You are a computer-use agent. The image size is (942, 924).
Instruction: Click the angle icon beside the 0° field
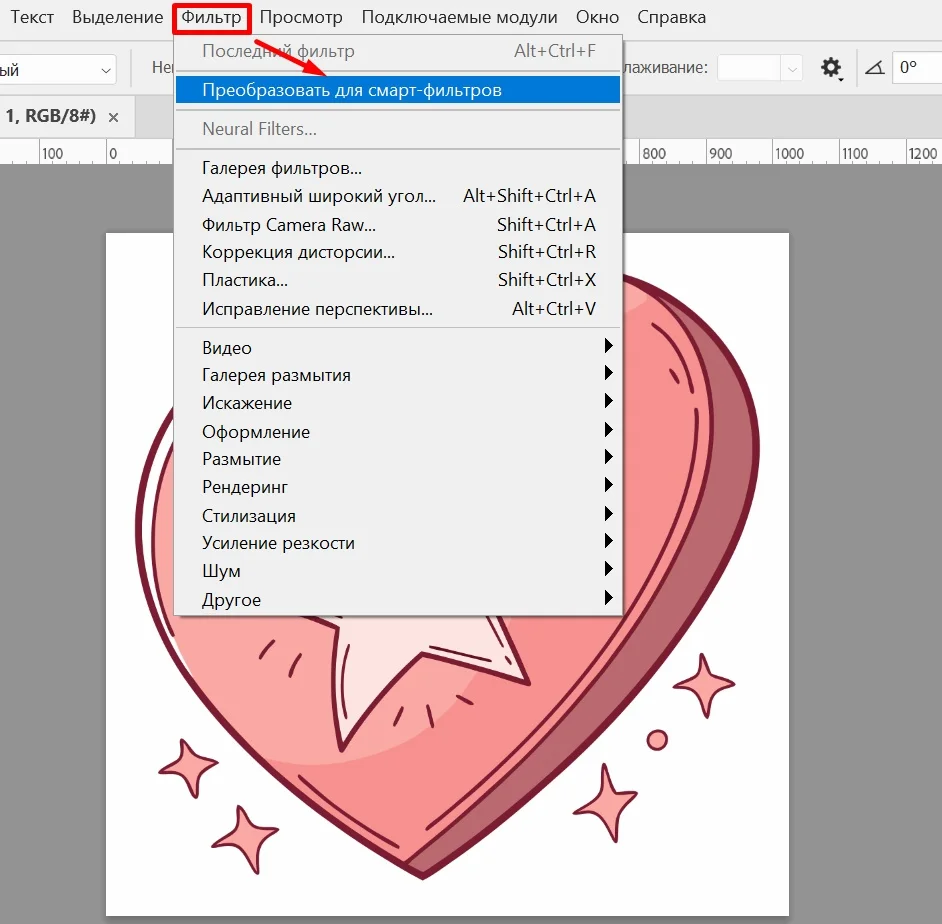click(875, 68)
